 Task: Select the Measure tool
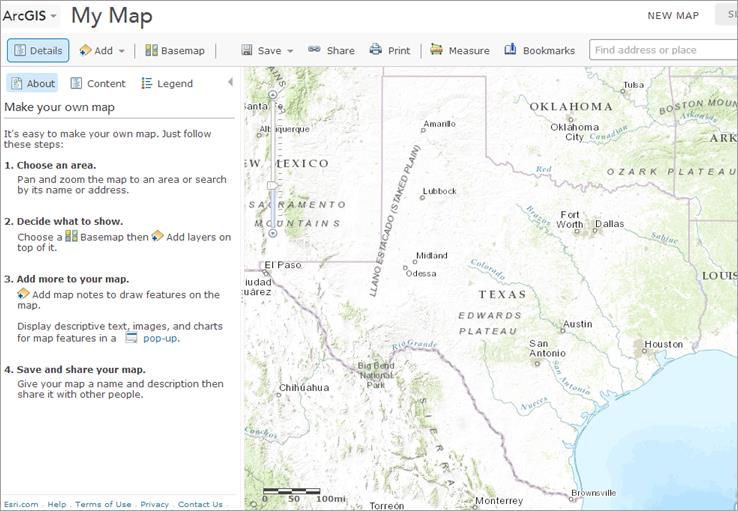[x=460, y=50]
